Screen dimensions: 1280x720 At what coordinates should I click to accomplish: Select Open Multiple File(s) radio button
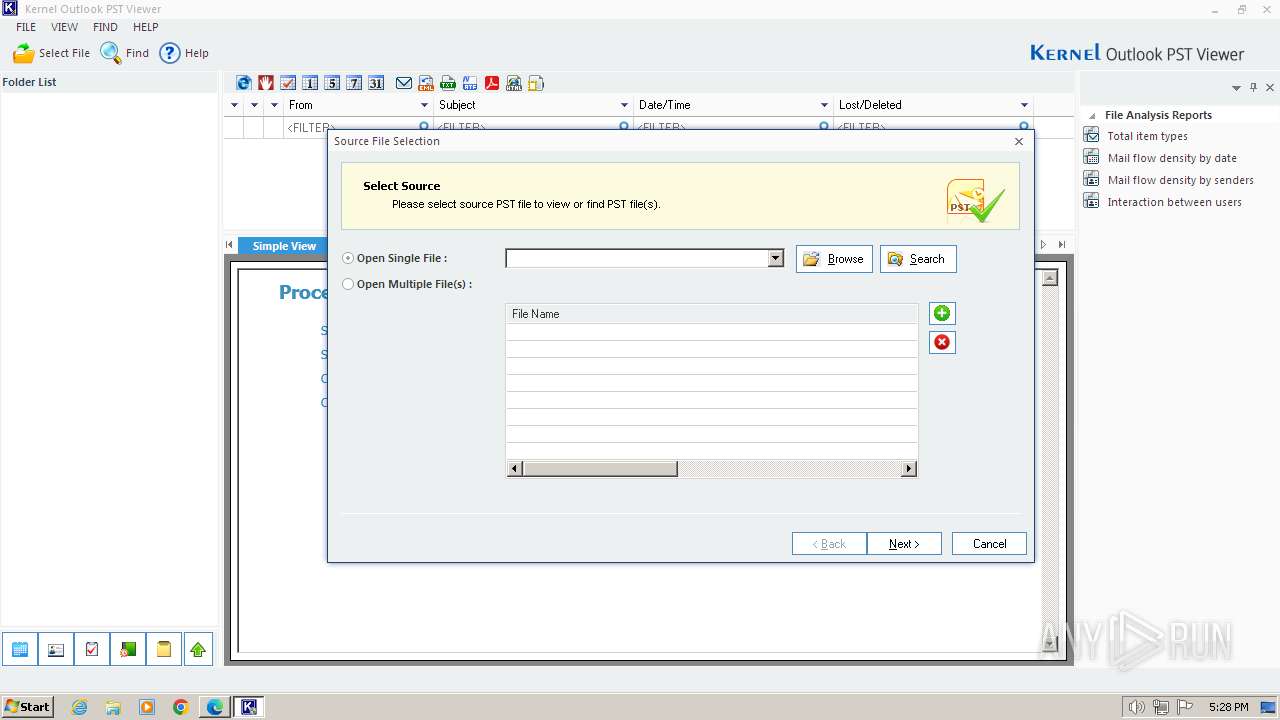[348, 284]
